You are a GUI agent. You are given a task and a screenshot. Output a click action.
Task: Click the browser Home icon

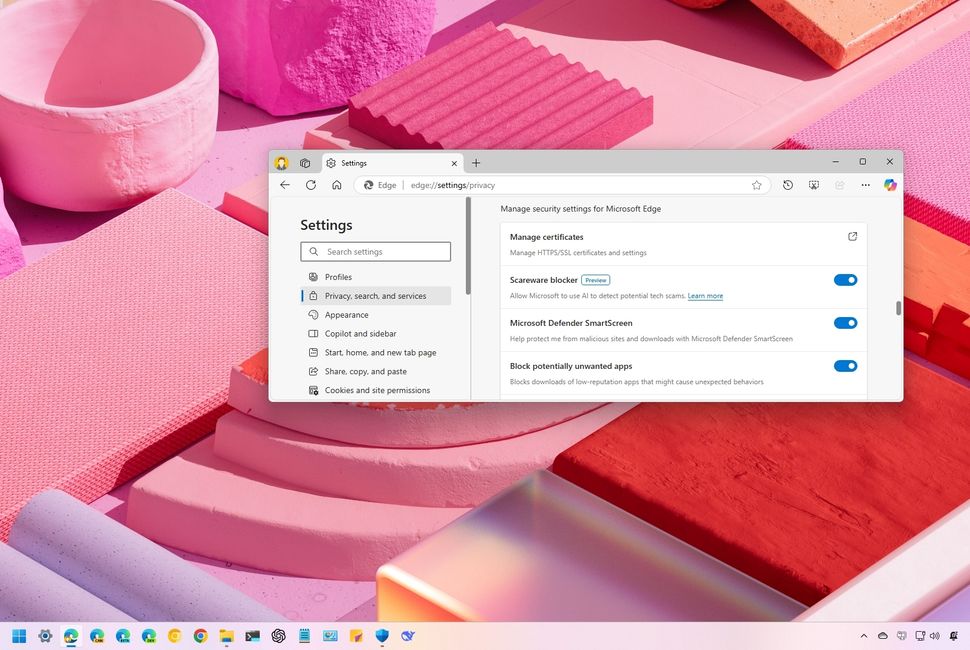(336, 185)
